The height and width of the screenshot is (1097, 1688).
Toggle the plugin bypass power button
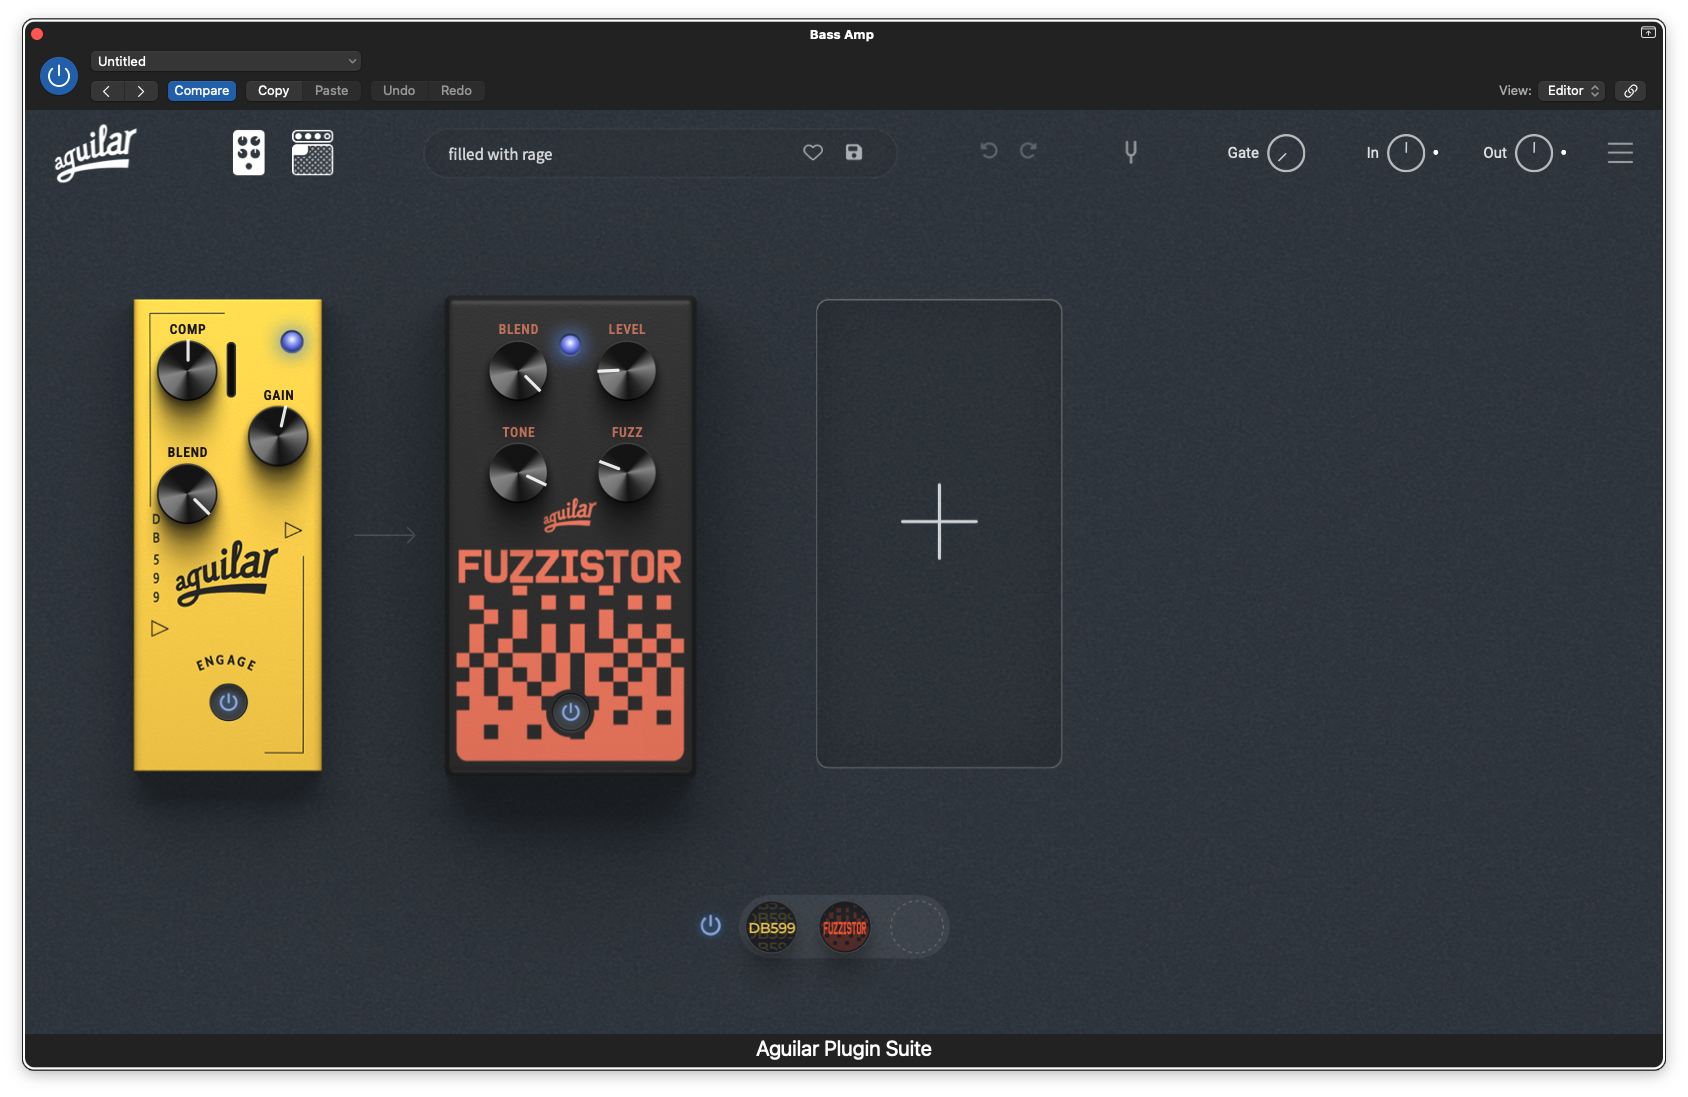pos(59,76)
